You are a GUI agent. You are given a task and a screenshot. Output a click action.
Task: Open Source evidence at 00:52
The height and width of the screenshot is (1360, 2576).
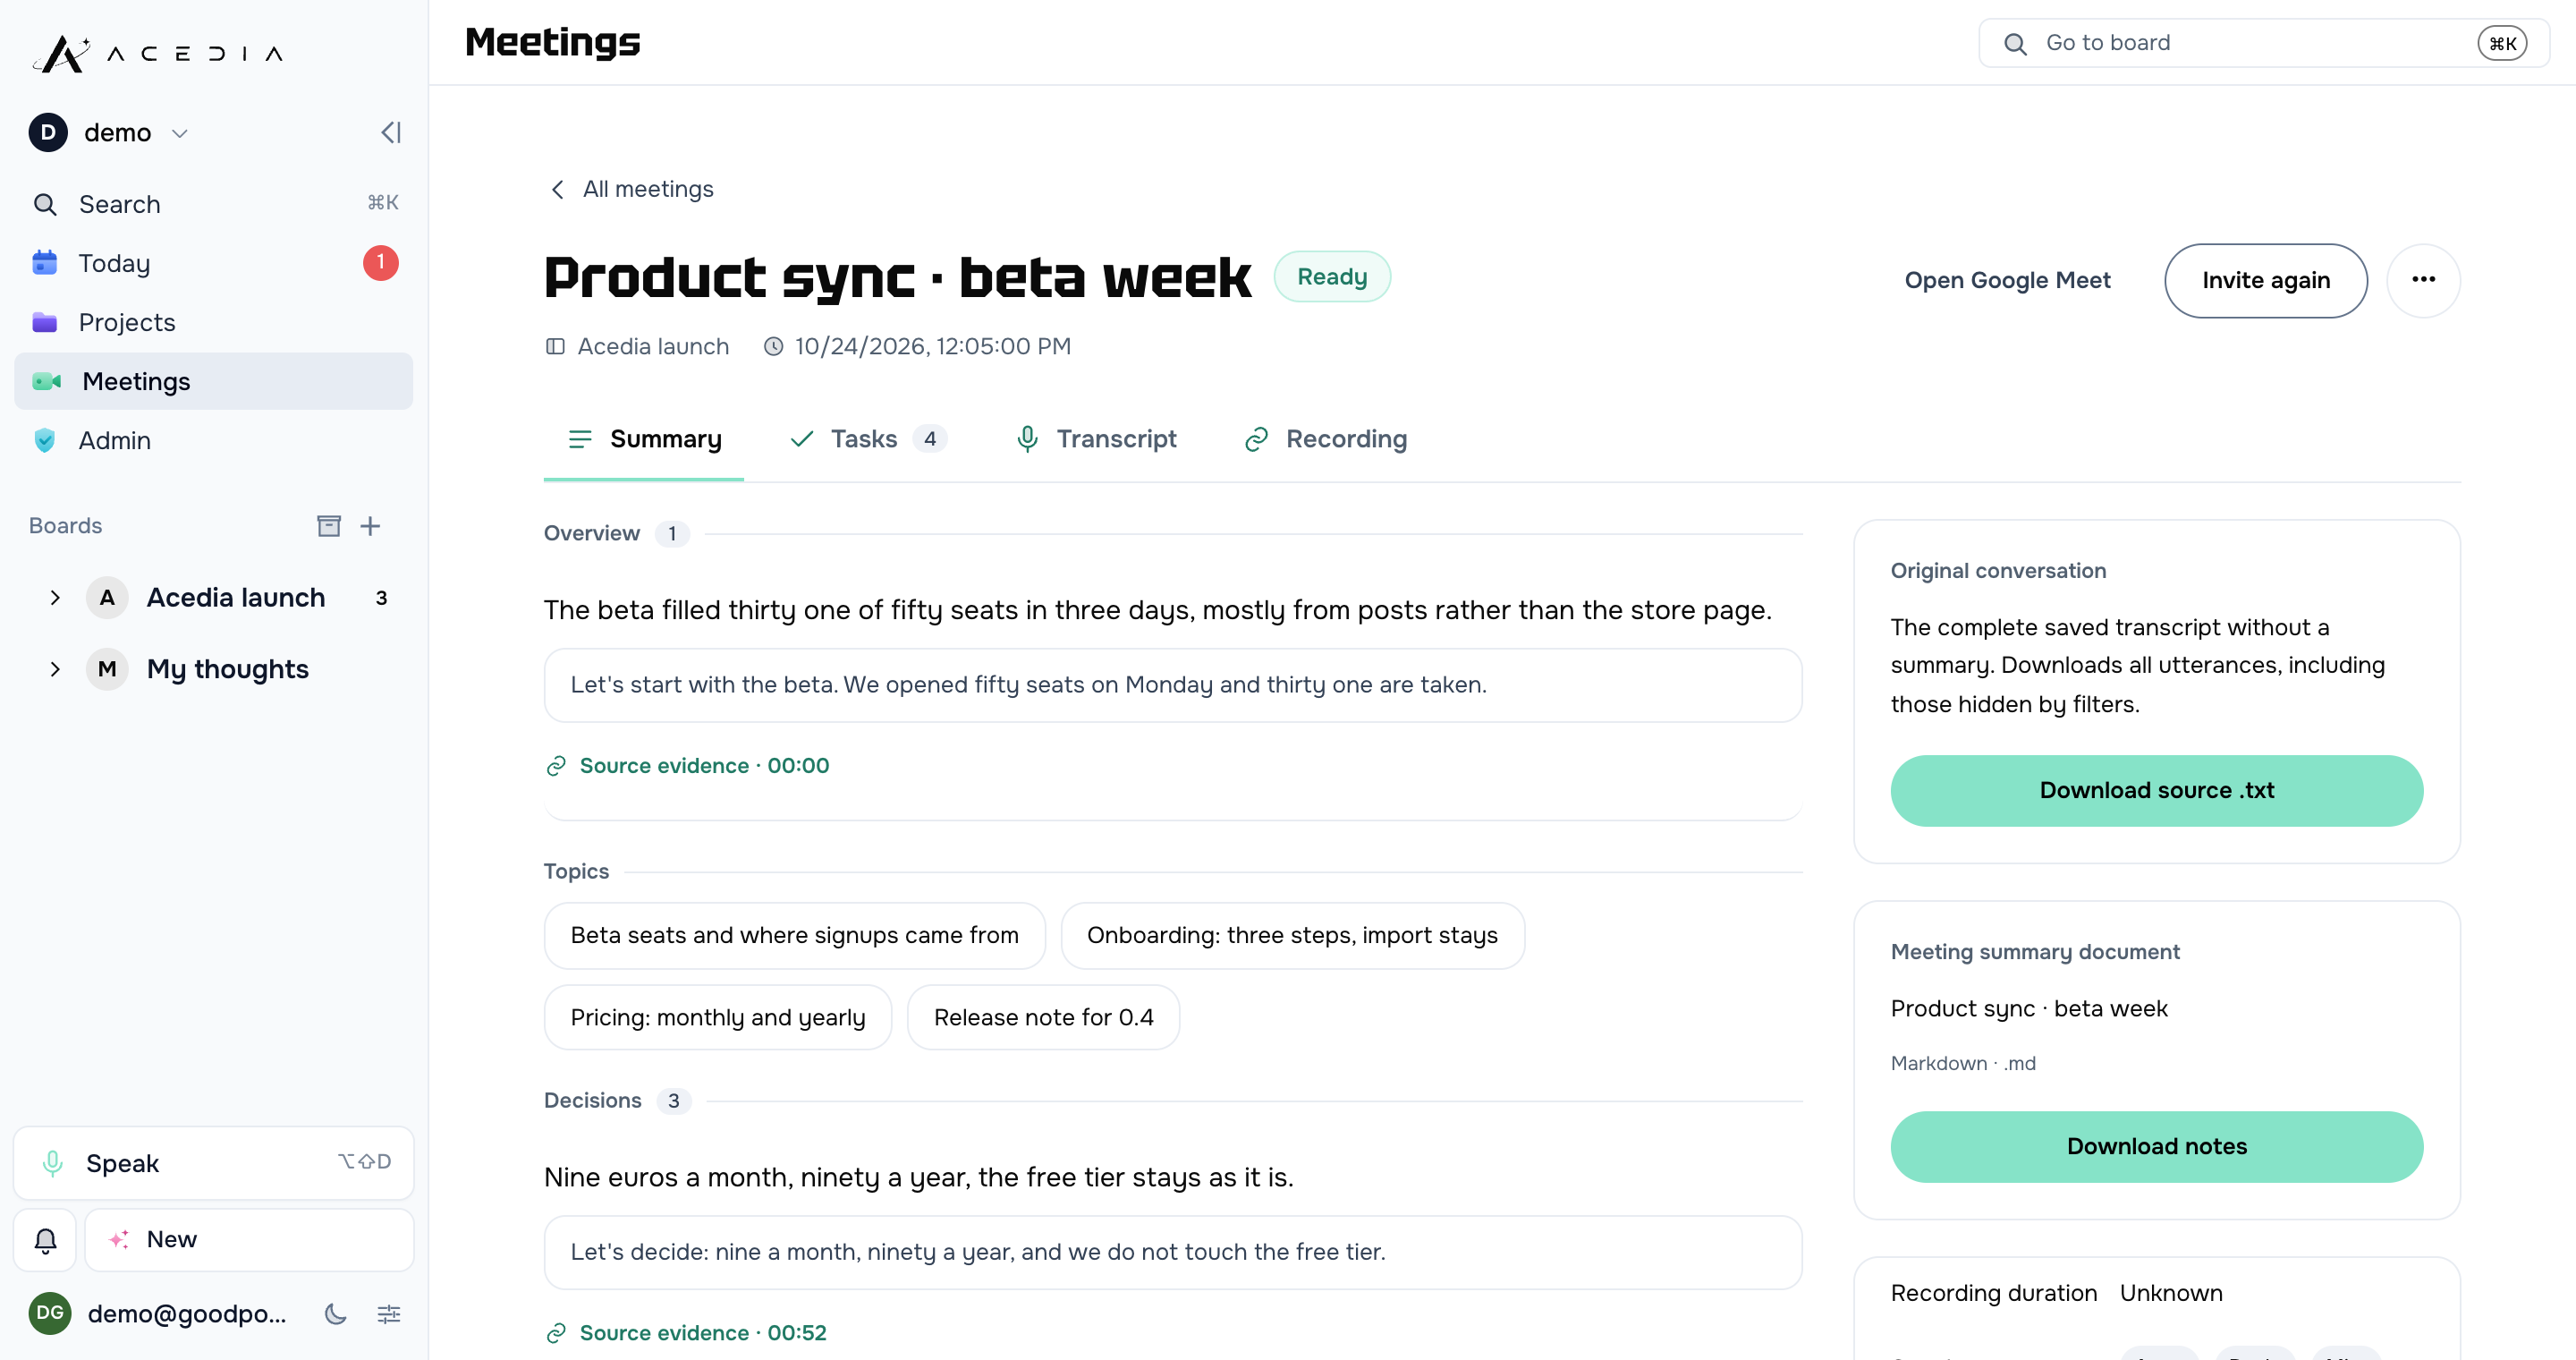click(686, 1333)
